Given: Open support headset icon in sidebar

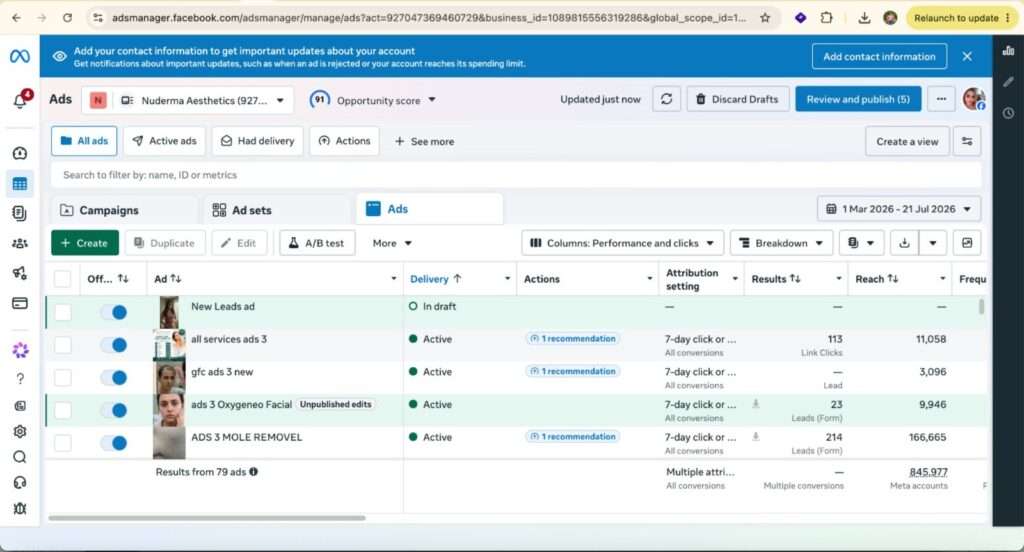Looking at the screenshot, I should [x=20, y=482].
